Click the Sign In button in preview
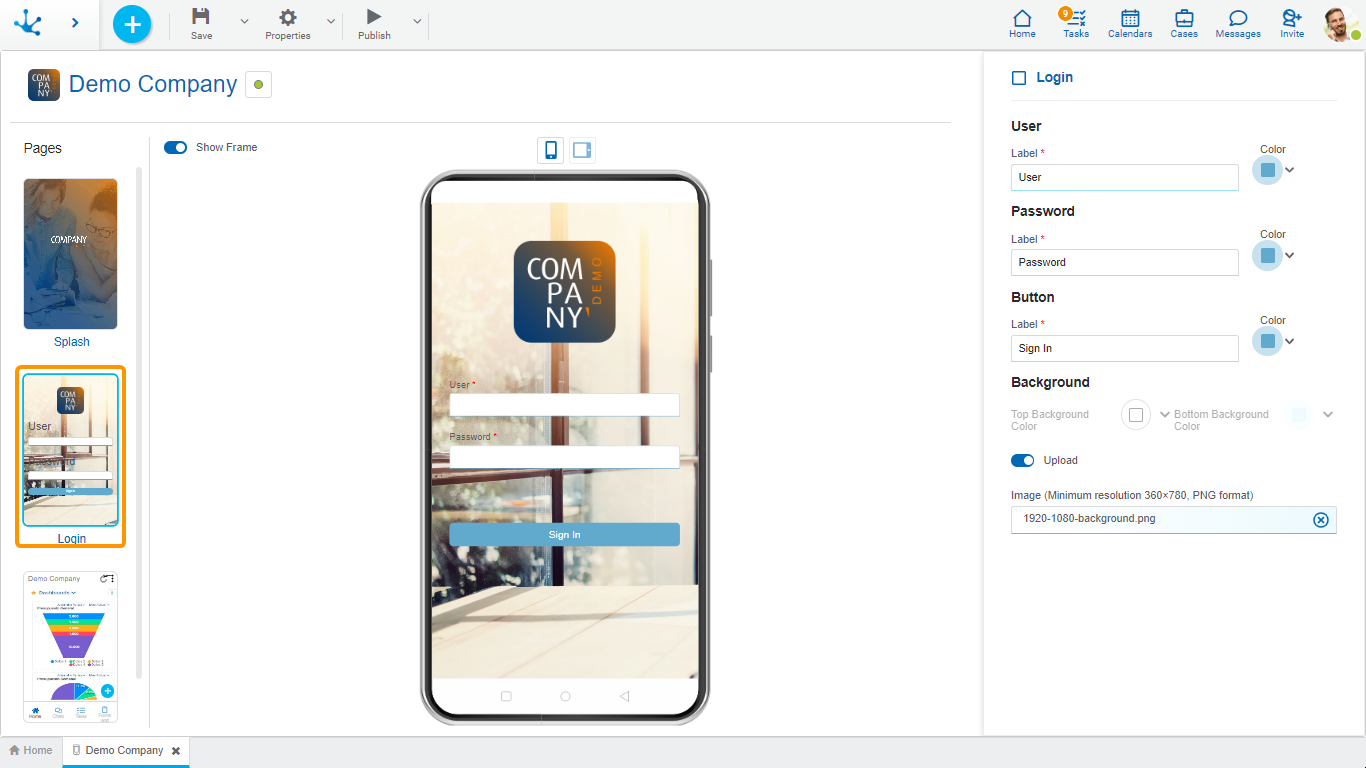The width and height of the screenshot is (1366, 768). pos(564,535)
